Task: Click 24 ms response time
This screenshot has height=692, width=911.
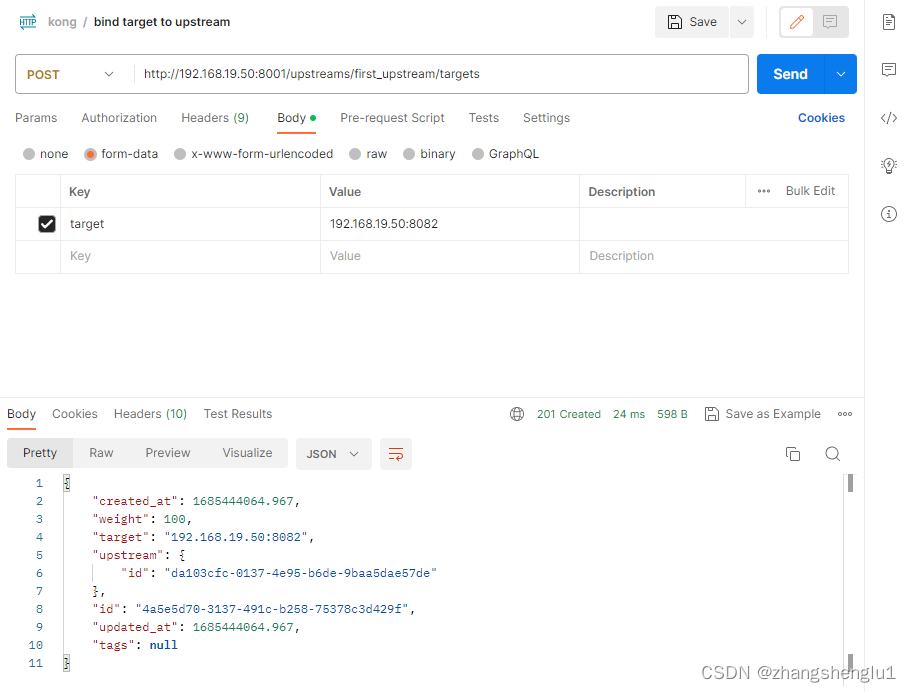Action: (629, 414)
